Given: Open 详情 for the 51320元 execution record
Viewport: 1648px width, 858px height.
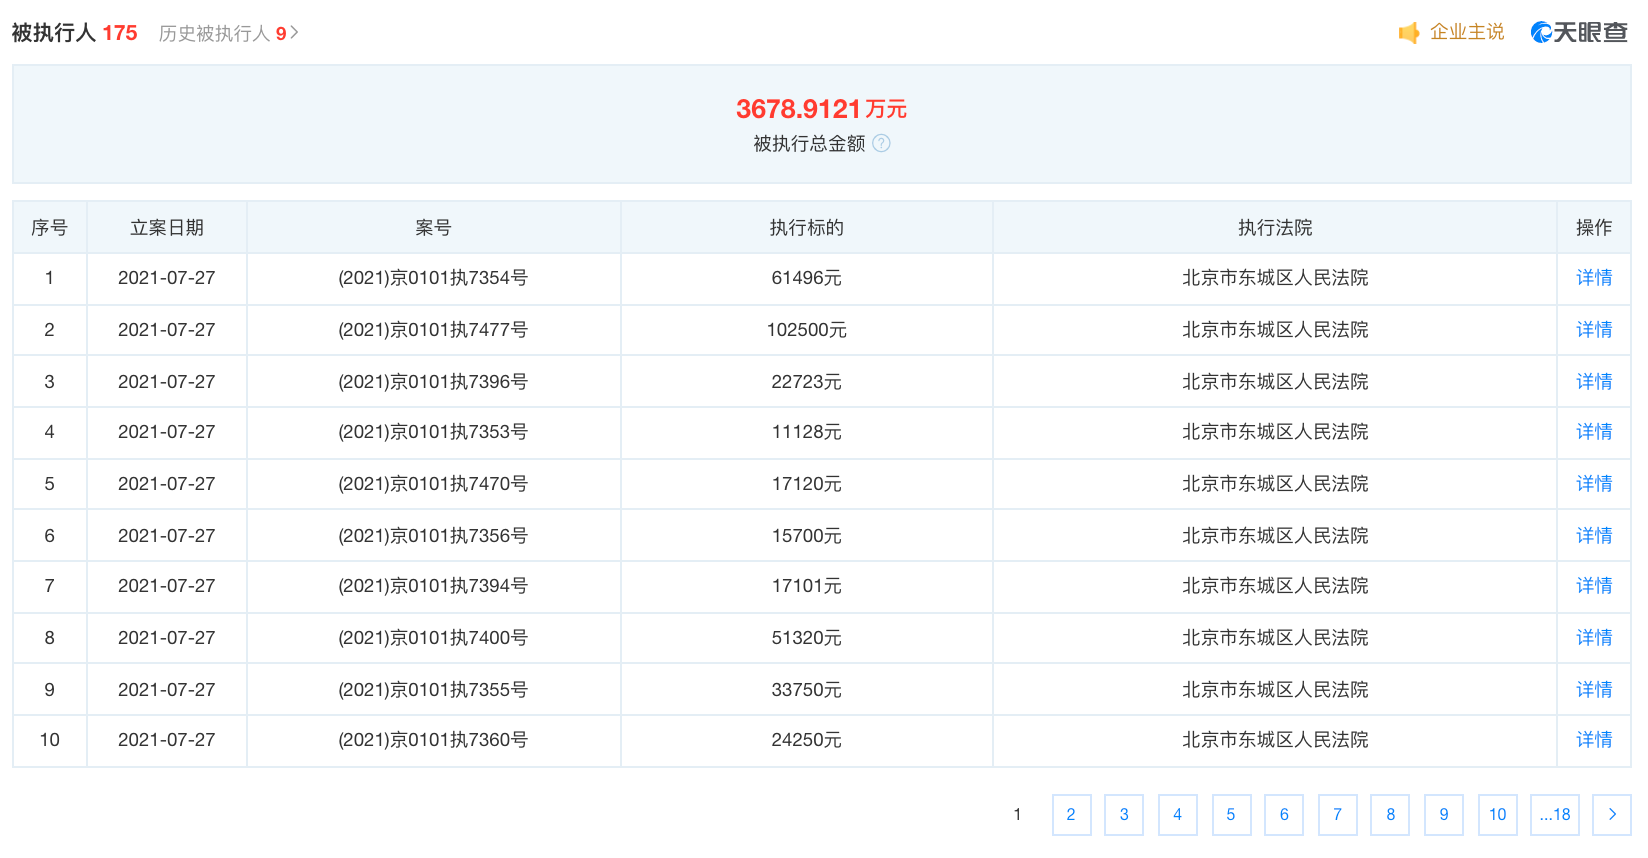Looking at the screenshot, I should pos(1593,638).
